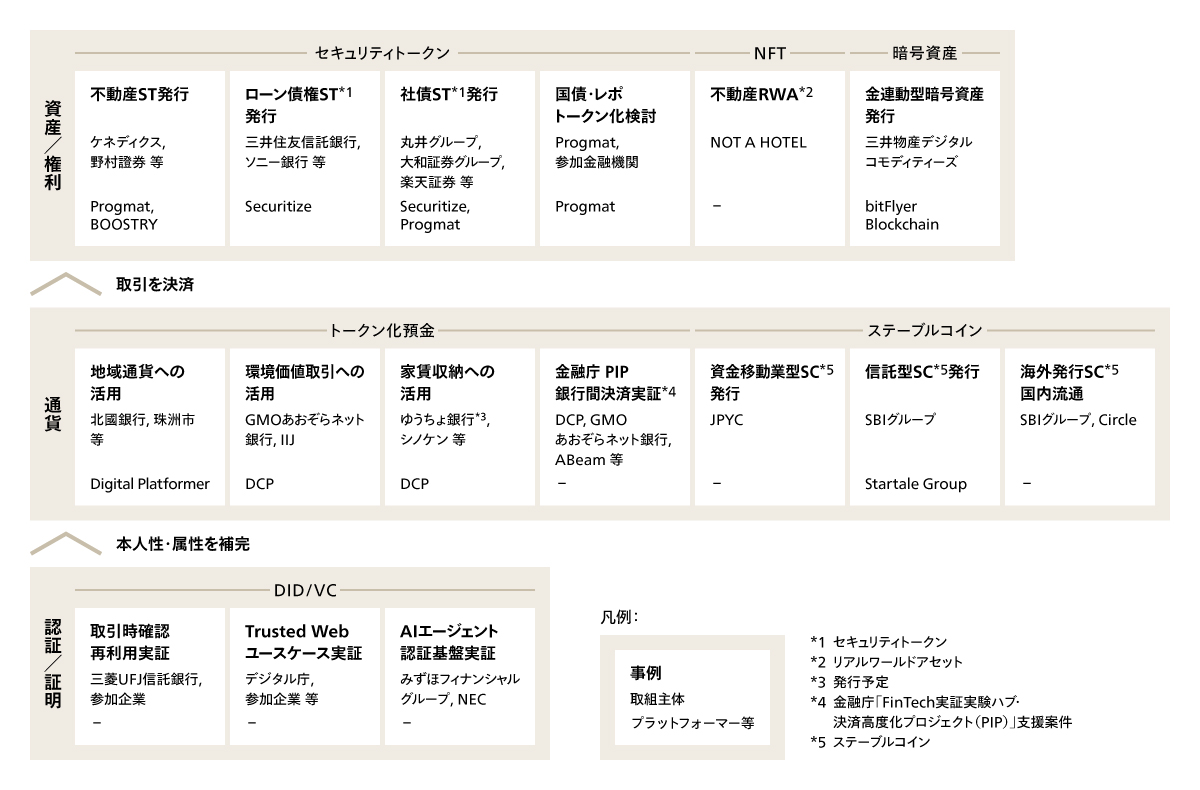This screenshot has width=1200, height=790.
Task: Click the JPYC text
Action: point(727,420)
